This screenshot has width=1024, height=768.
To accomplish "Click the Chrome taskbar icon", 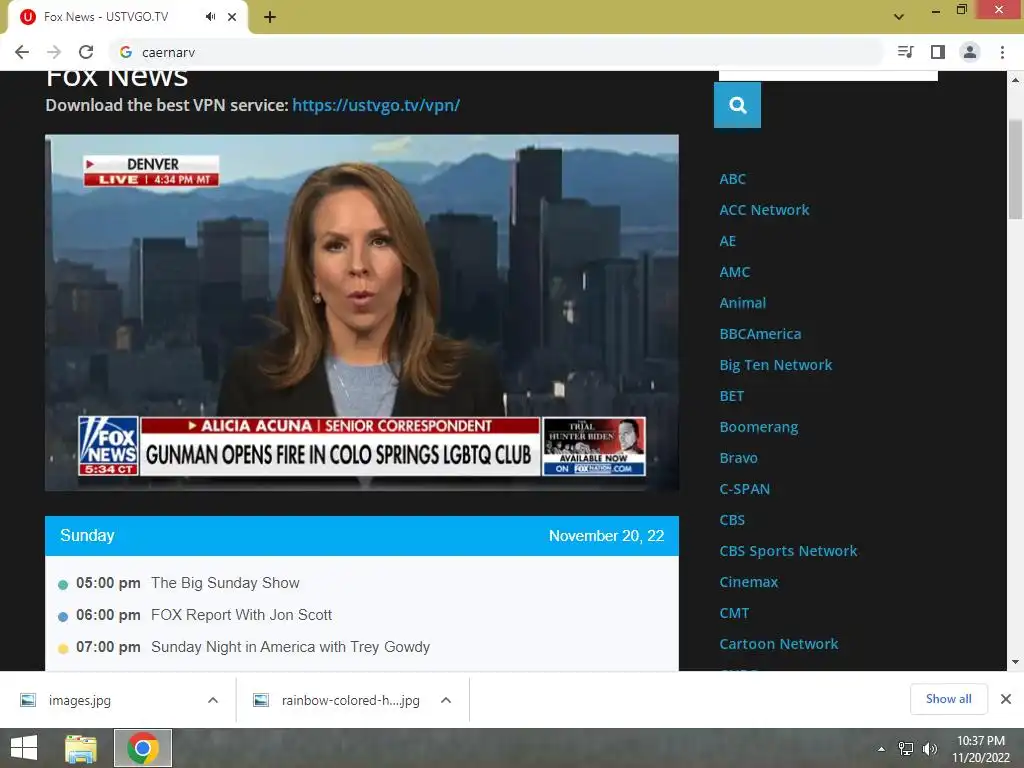I will pyautogui.click(x=143, y=748).
